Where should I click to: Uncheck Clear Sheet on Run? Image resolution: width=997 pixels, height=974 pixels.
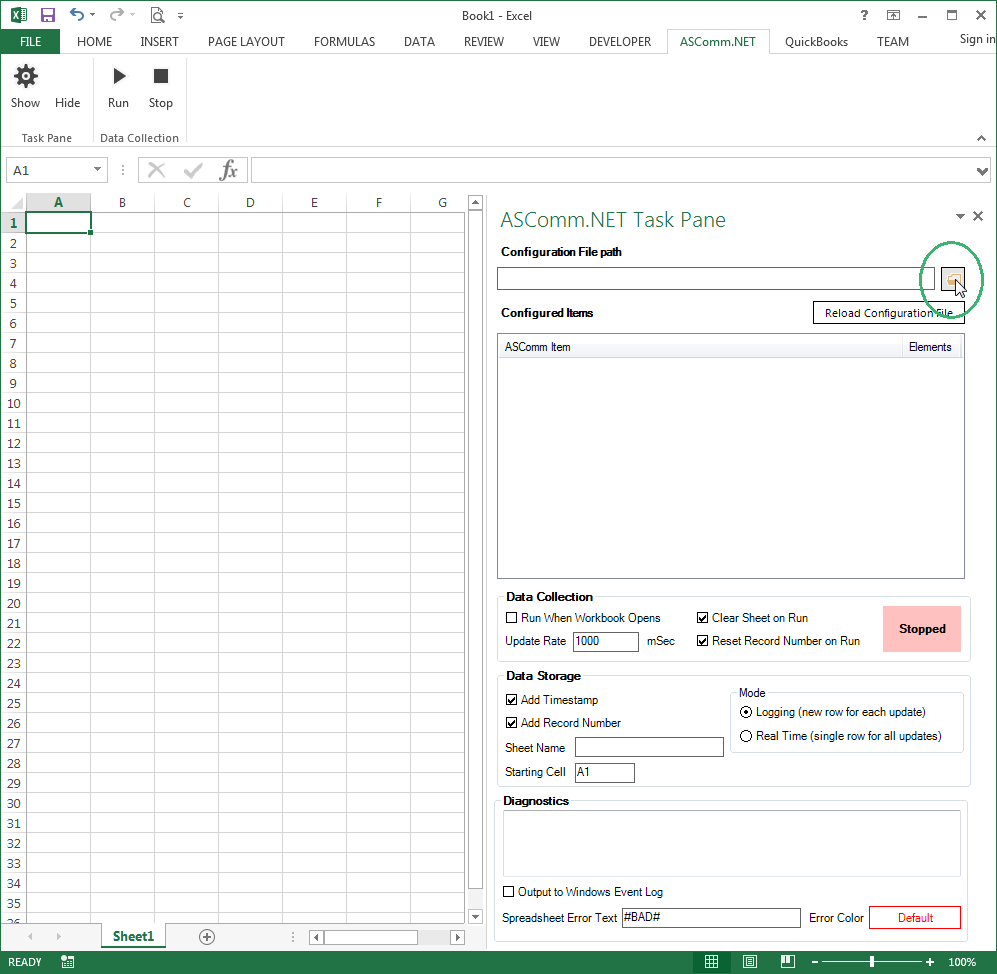pyautogui.click(x=703, y=617)
